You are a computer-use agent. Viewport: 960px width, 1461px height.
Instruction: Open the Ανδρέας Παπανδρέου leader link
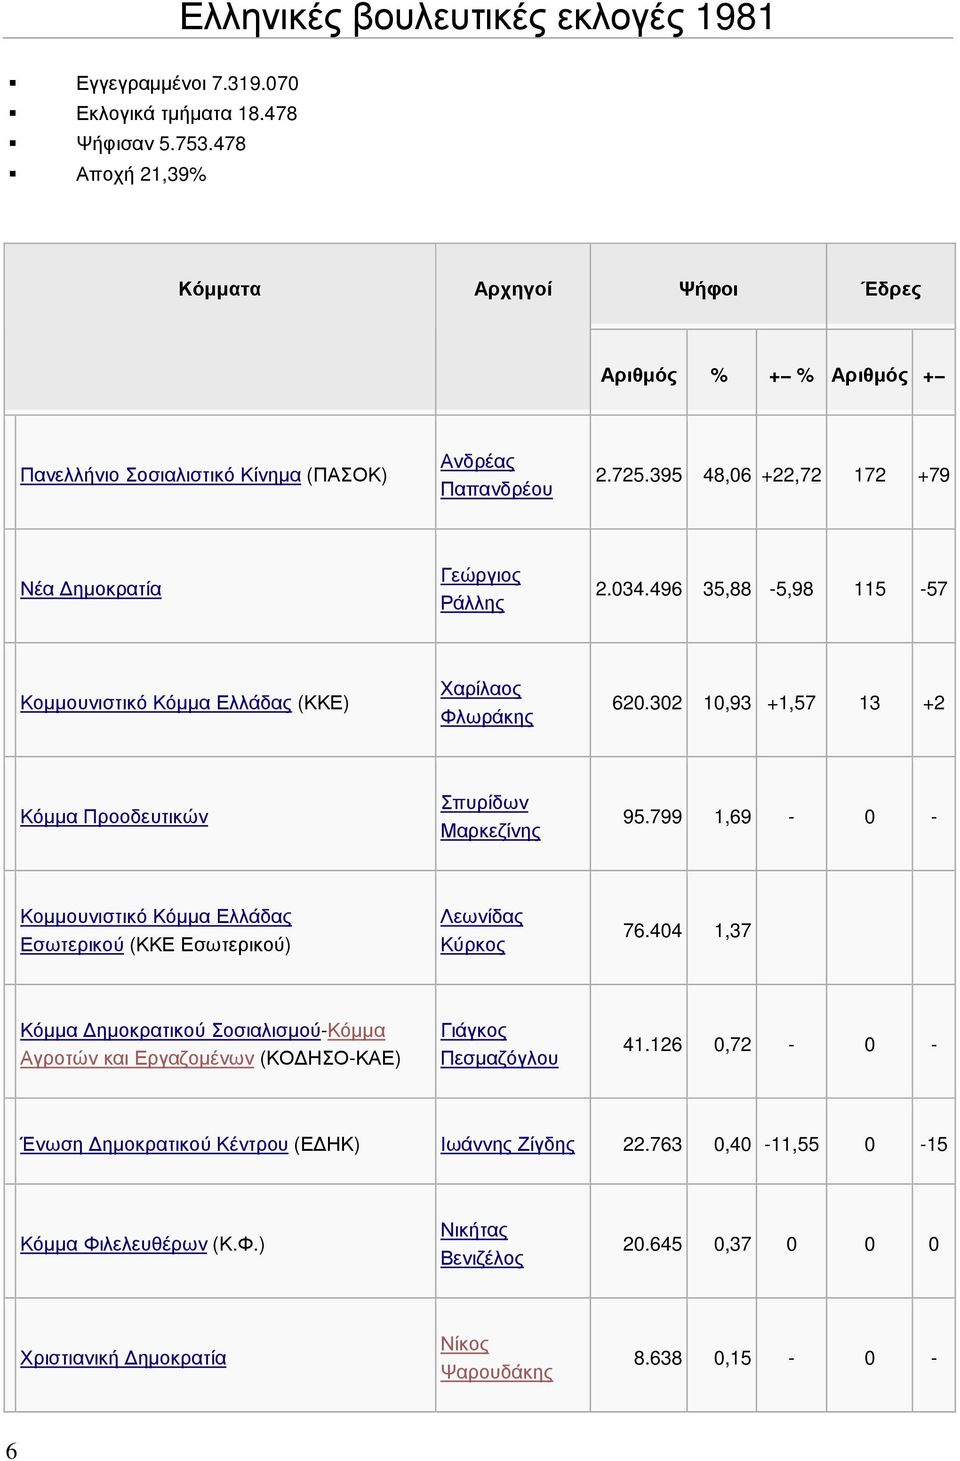tap(496, 475)
